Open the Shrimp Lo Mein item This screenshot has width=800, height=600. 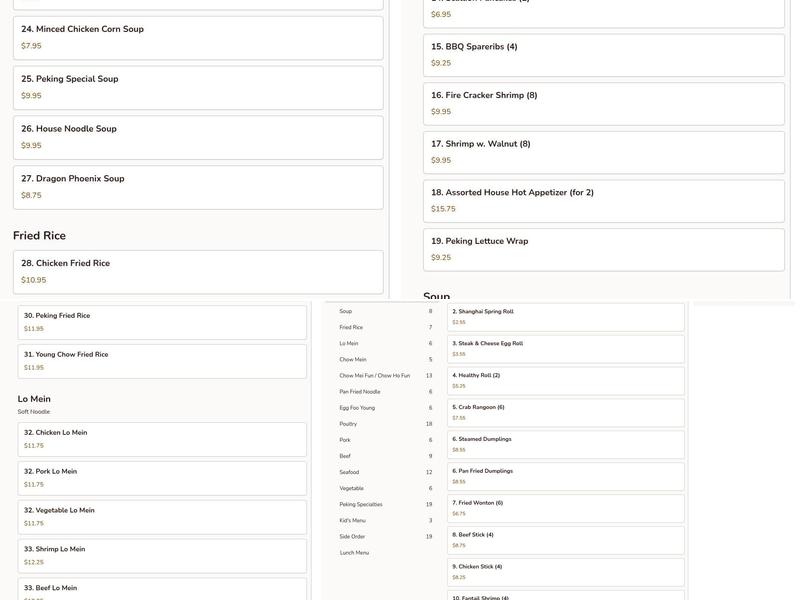[x=162, y=556]
